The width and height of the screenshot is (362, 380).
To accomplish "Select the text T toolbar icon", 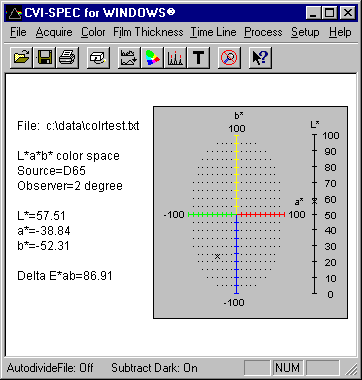I will point(199,58).
